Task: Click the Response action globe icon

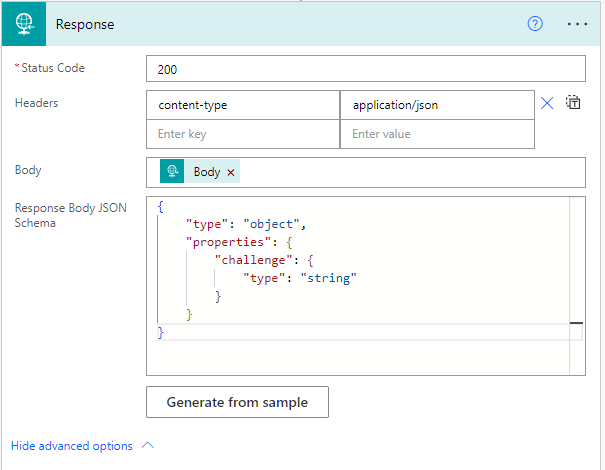Action: (x=24, y=24)
